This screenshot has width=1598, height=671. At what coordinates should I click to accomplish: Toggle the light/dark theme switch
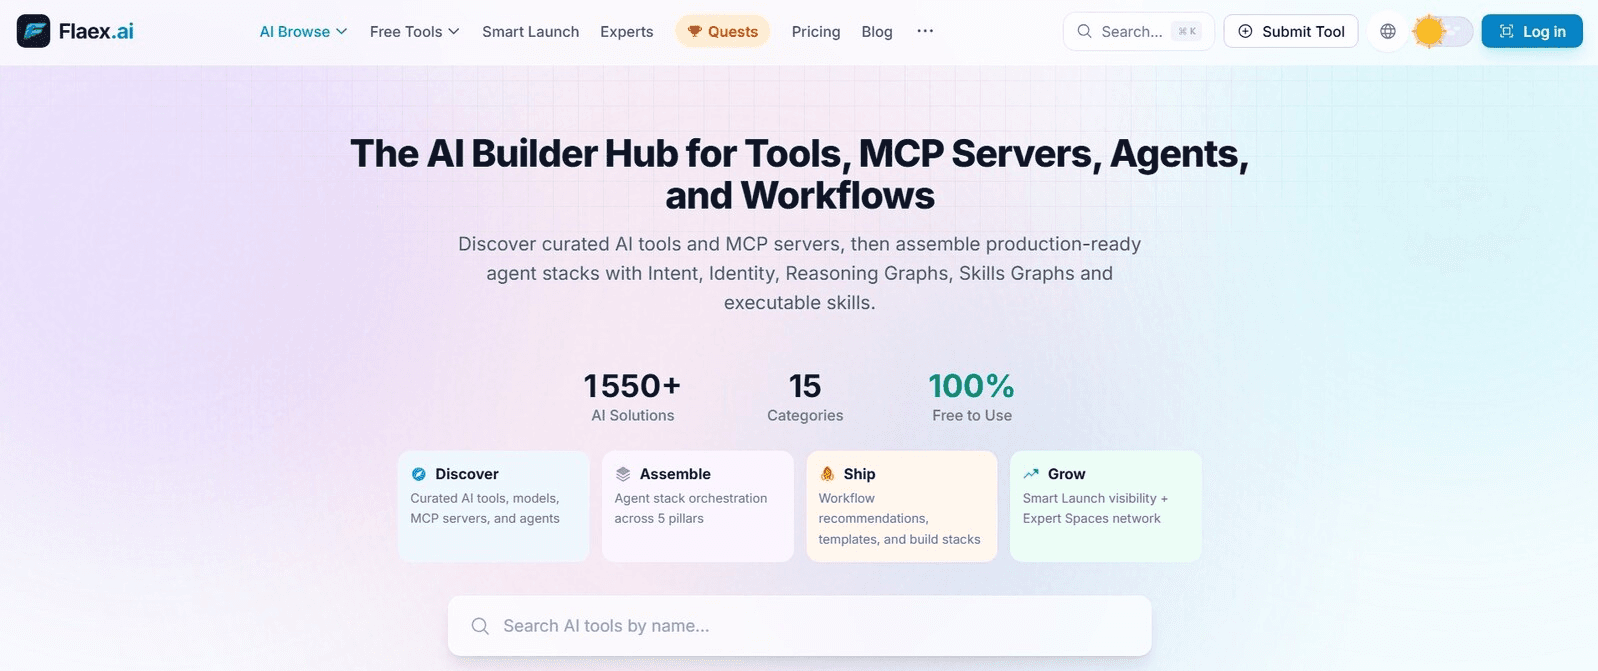coord(1443,31)
